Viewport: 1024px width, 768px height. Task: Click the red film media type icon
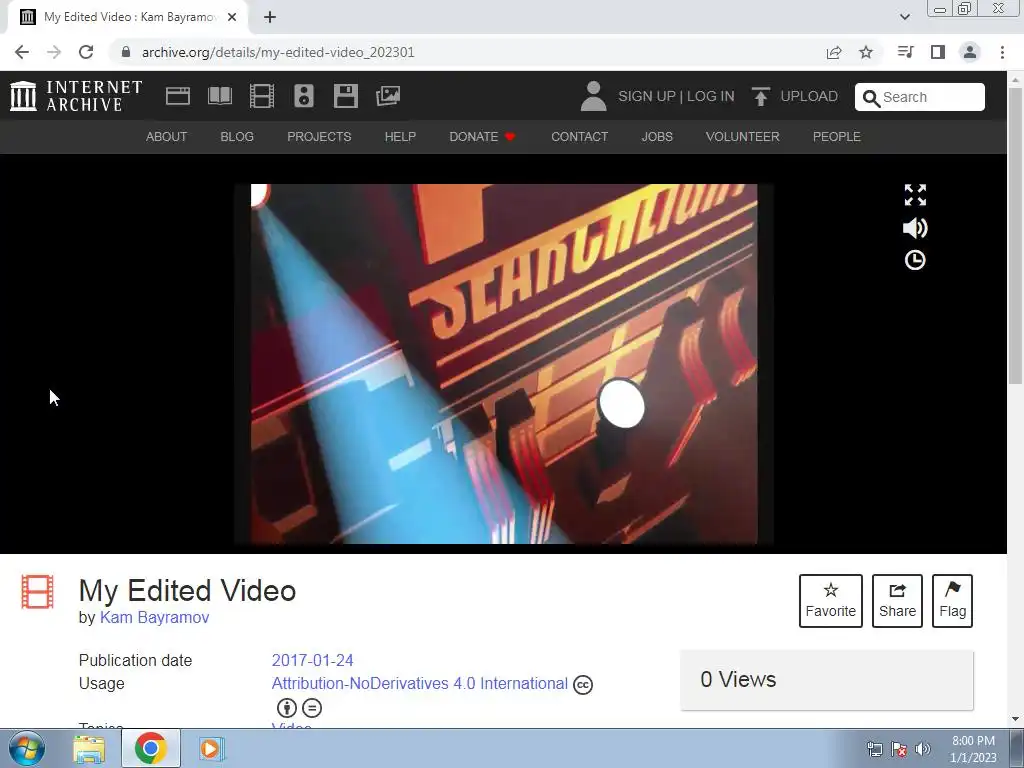click(37, 592)
